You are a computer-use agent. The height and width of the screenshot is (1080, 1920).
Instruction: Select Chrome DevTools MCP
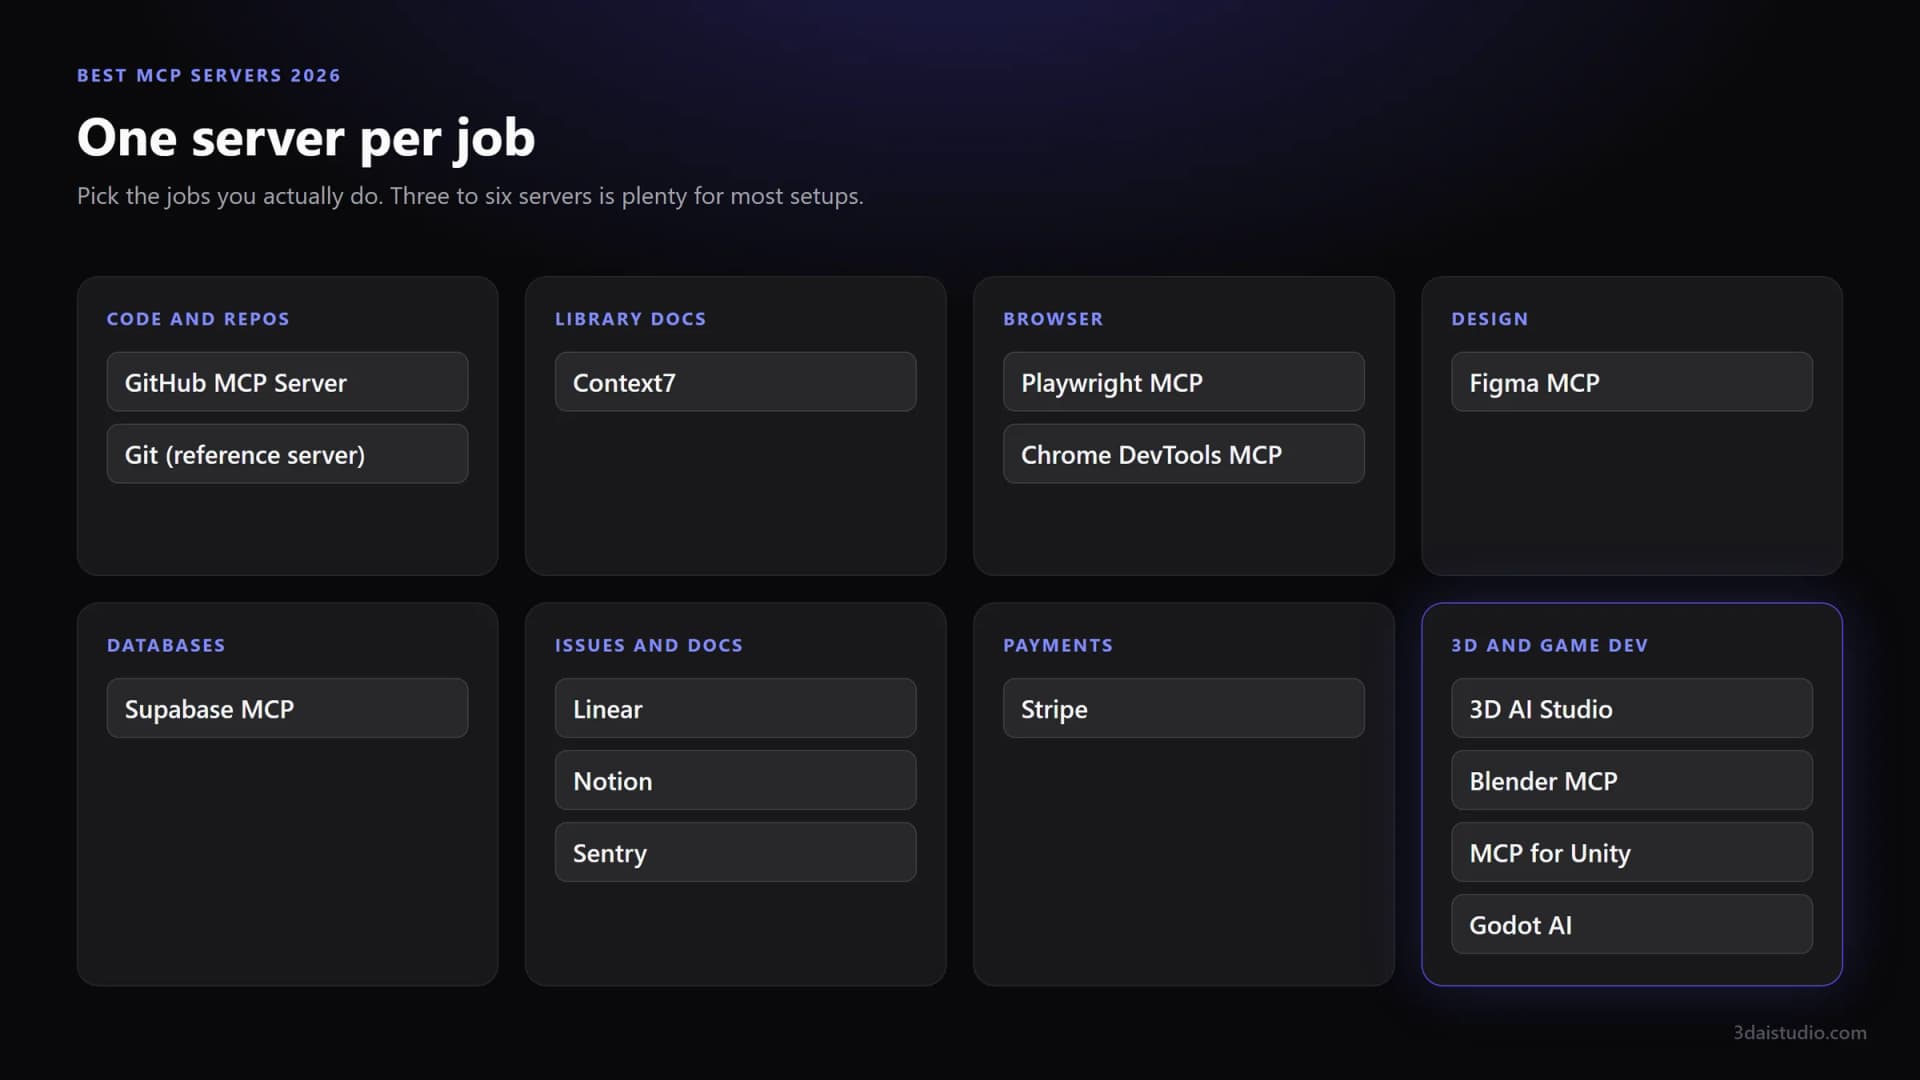click(x=1183, y=454)
